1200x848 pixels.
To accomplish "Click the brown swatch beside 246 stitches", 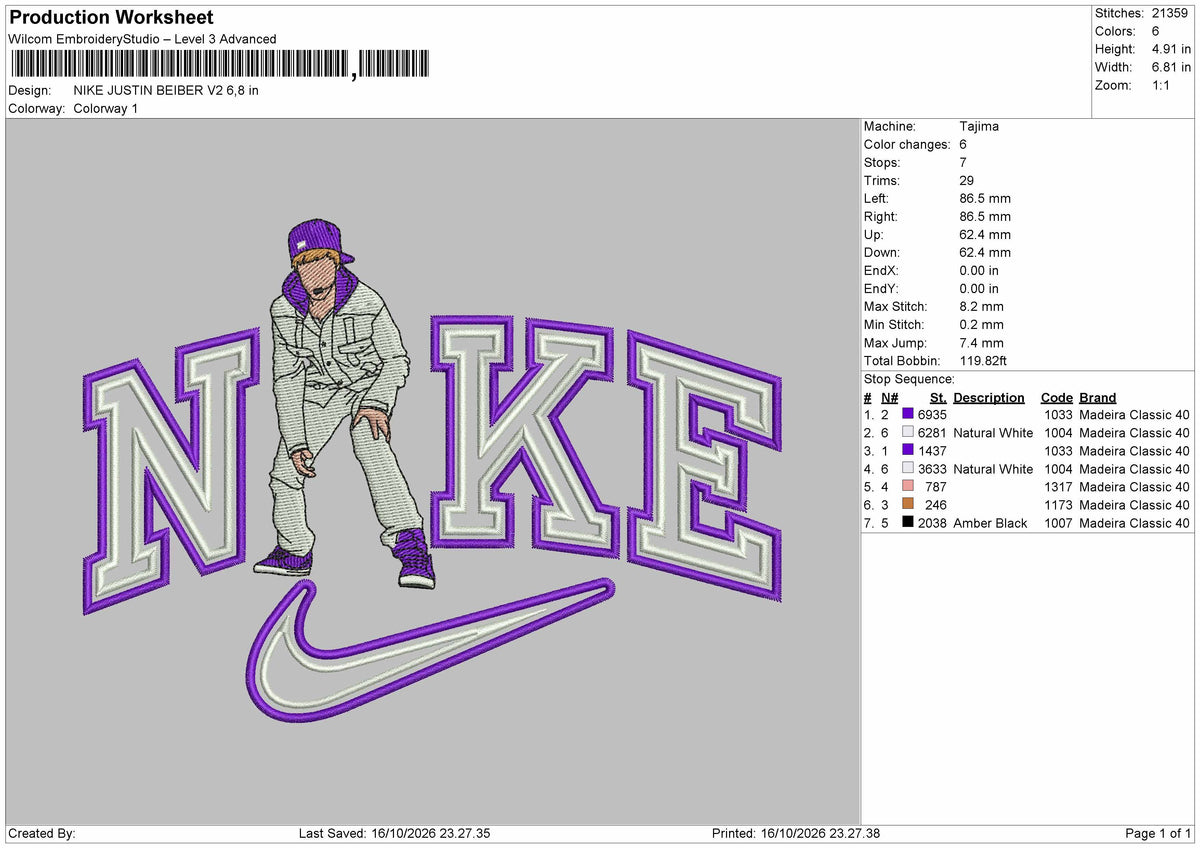I will [908, 505].
